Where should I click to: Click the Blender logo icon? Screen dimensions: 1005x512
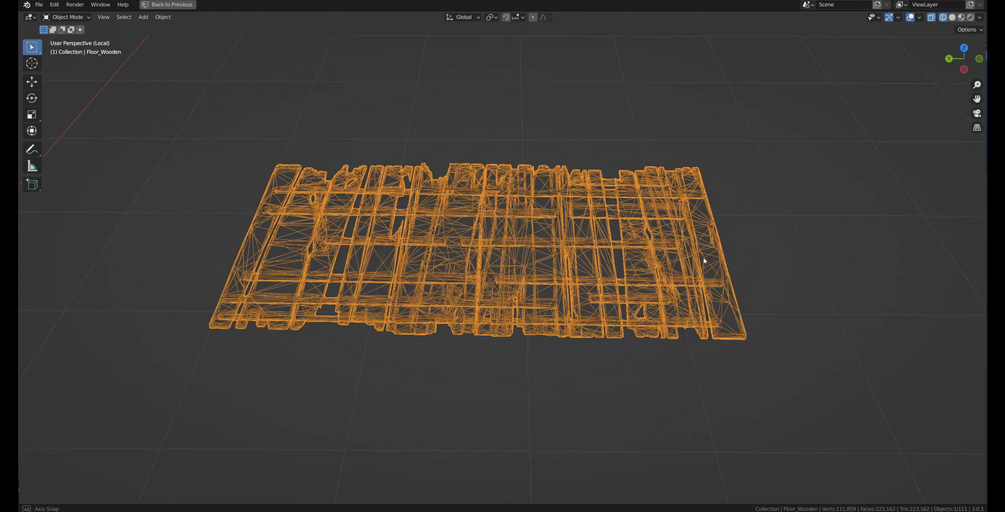click(x=26, y=4)
